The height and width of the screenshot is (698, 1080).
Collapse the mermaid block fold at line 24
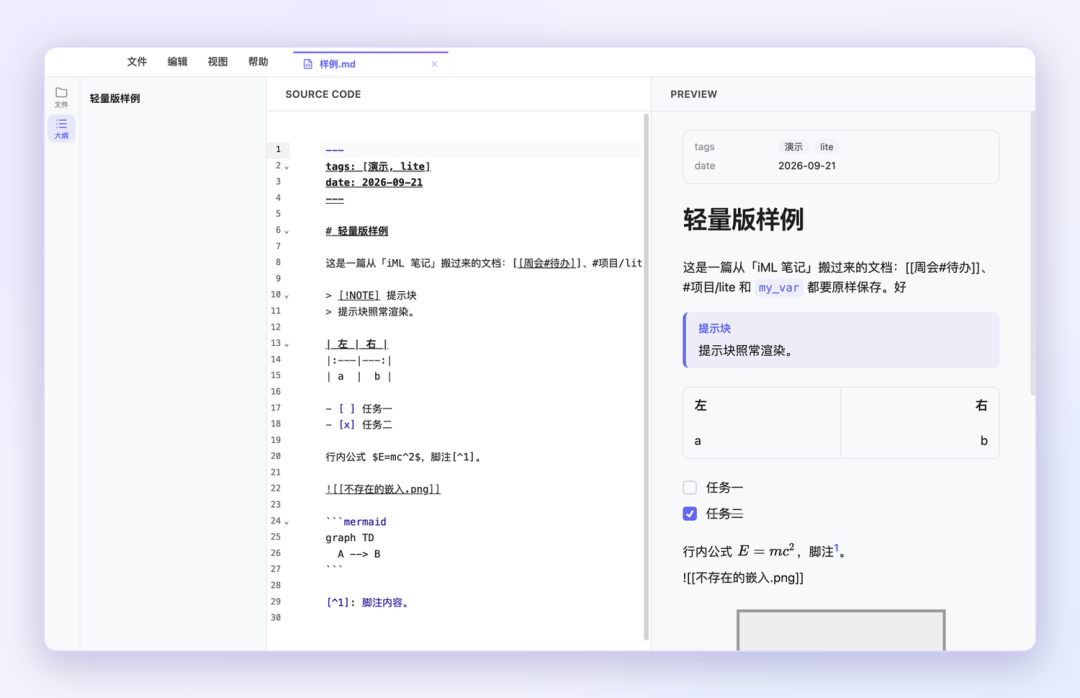point(287,522)
